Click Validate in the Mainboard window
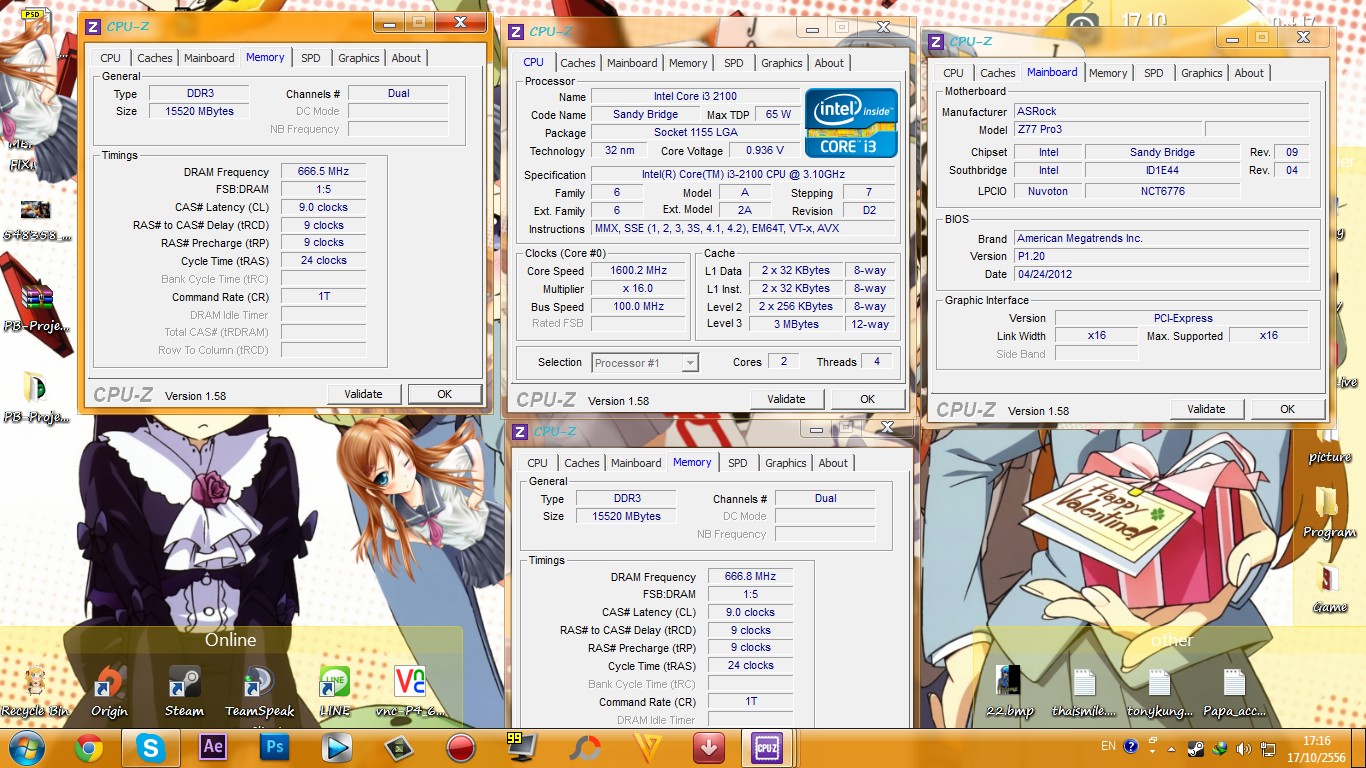Screen dimensions: 1366x768 coord(1206,409)
